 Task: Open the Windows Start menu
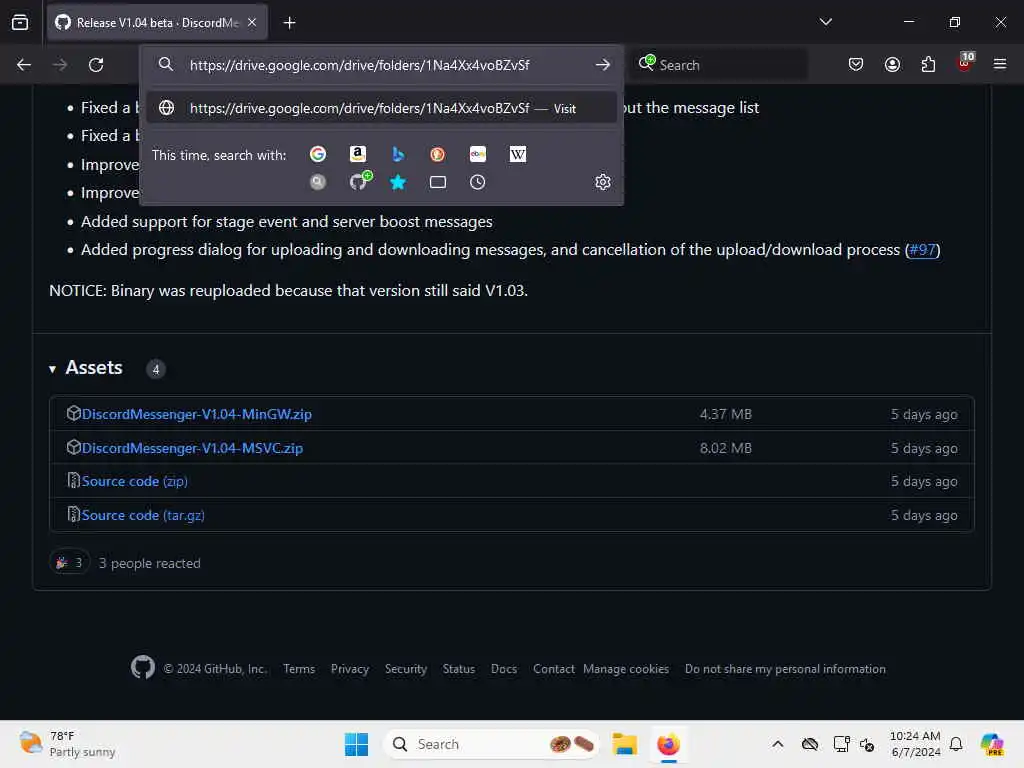tap(357, 744)
